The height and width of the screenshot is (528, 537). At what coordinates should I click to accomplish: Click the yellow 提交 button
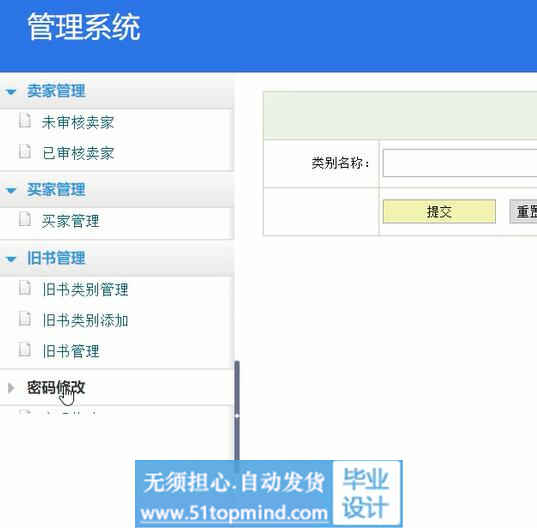[439, 211]
